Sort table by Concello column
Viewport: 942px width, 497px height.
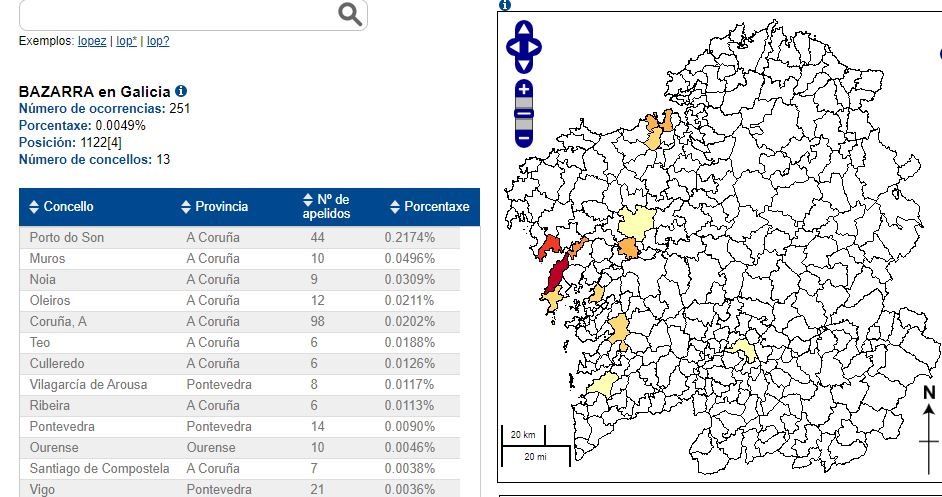coord(61,207)
